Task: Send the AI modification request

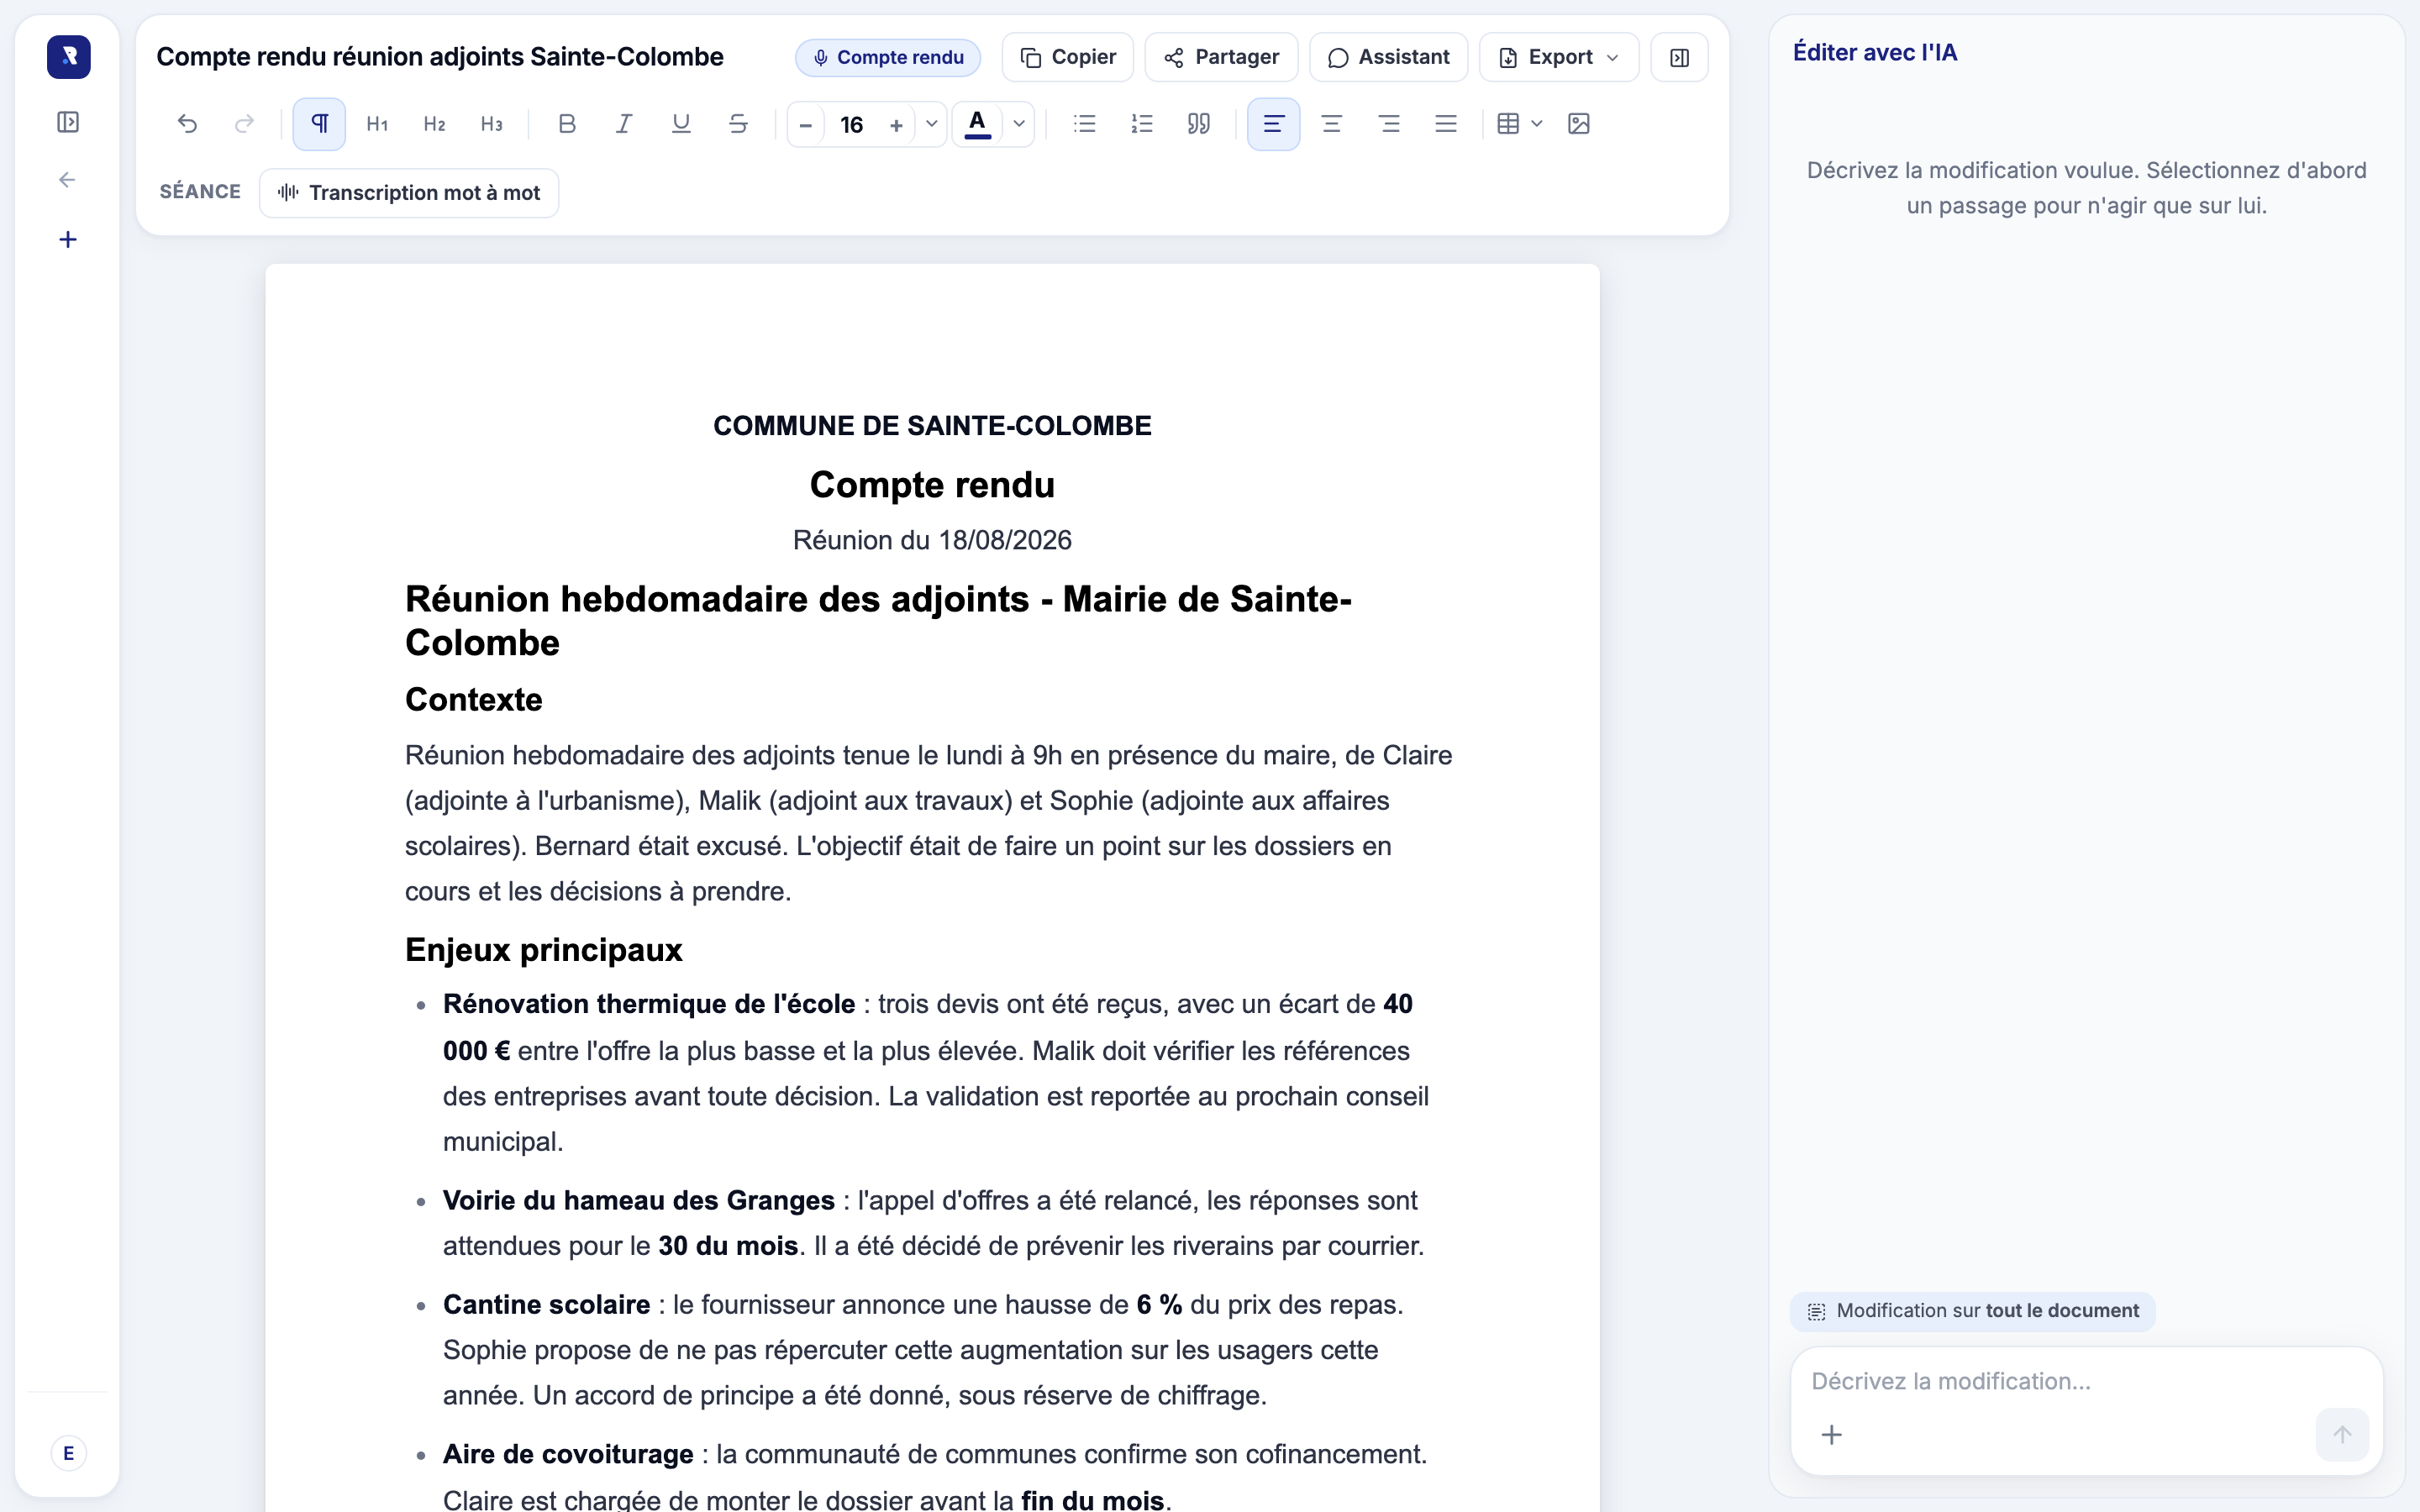Action: tap(2342, 1435)
